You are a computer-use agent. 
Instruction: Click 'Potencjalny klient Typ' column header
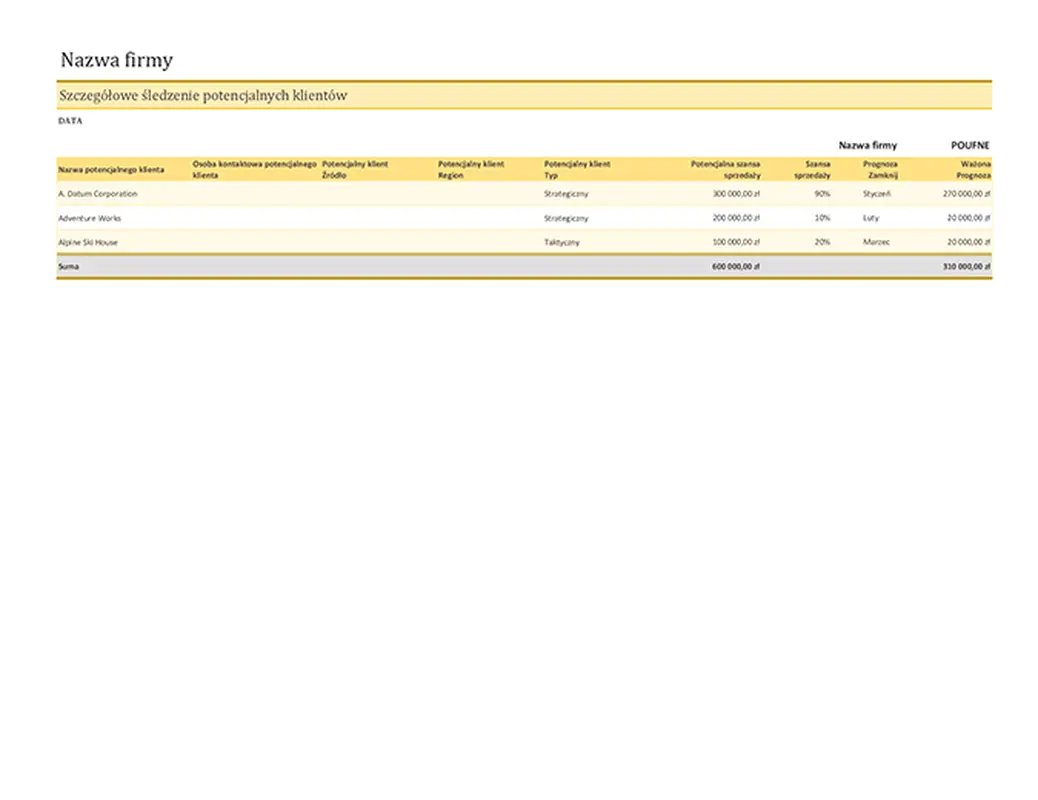tap(577, 169)
